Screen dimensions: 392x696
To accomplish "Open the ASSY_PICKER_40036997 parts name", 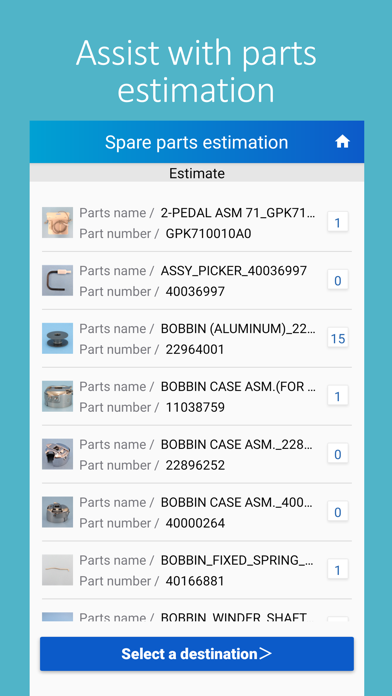I will (234, 271).
